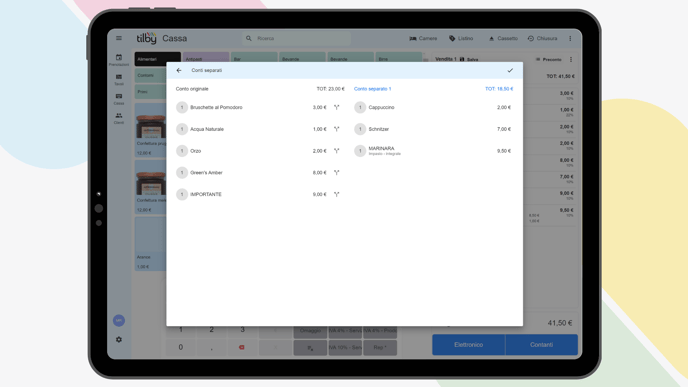The image size is (688, 387).
Task: Click the Bruschette al Pomodoro item name
Action: 216,108
